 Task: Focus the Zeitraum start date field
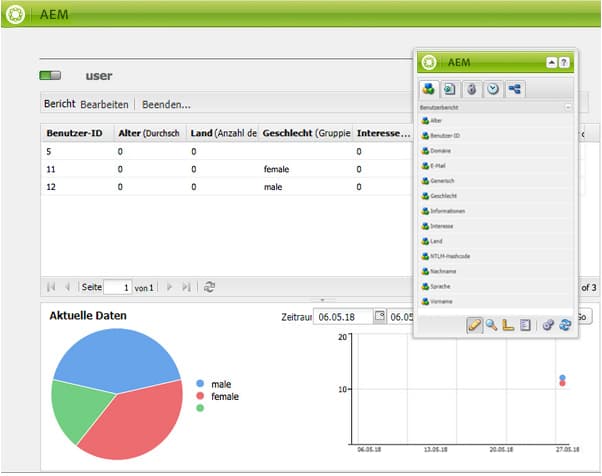click(343, 317)
